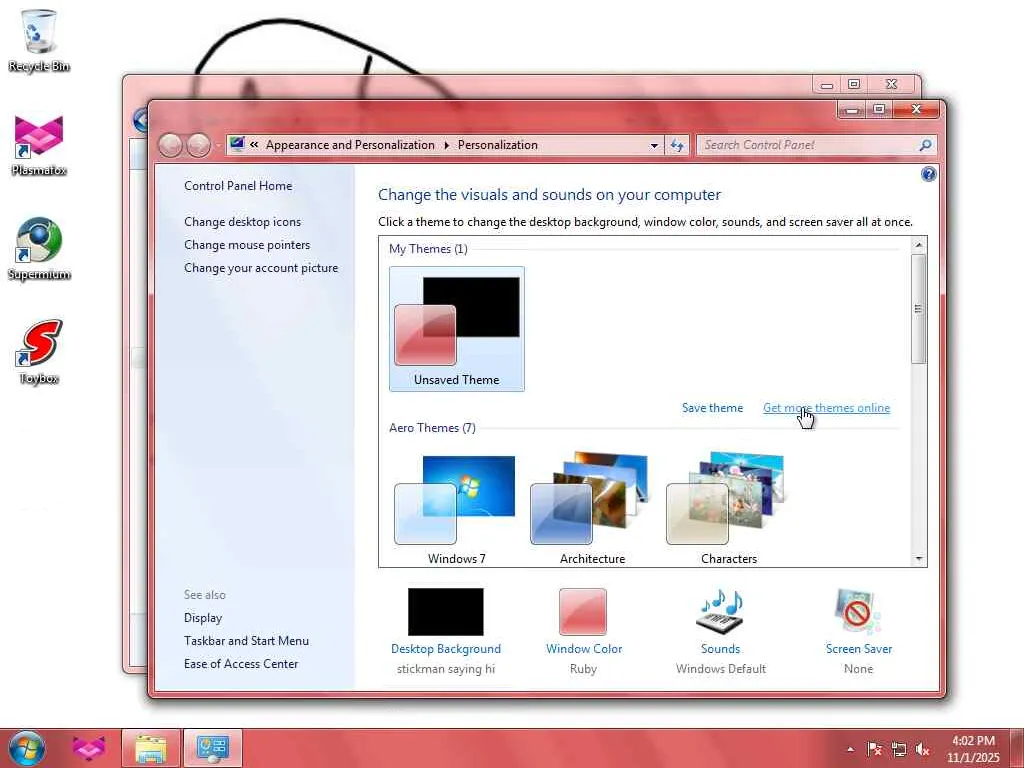
Task: Click the search magnifier icon
Action: (925, 145)
